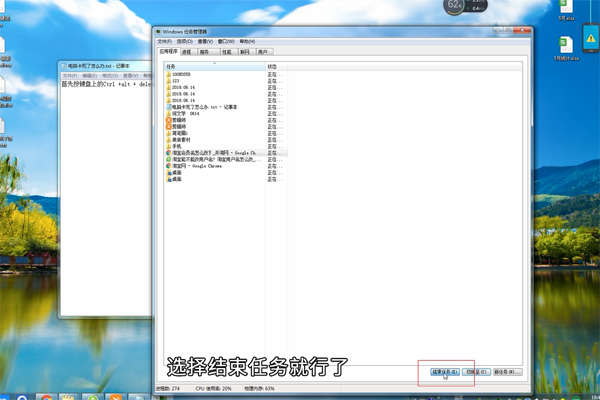This screenshot has width=600, height=400.
Task: Click the green browser icon of 淘宝能不能改用户名 task
Action: click(168, 159)
